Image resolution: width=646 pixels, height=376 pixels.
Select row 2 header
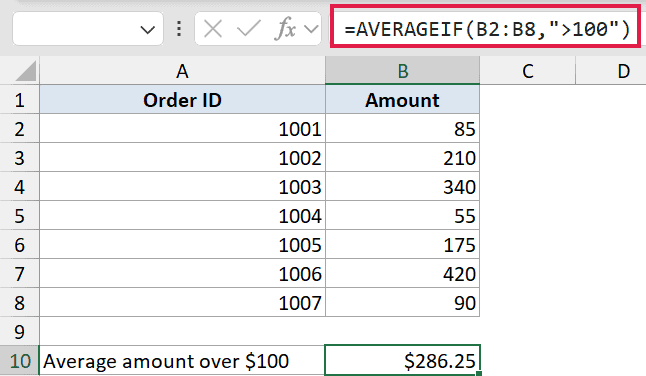[19, 128]
